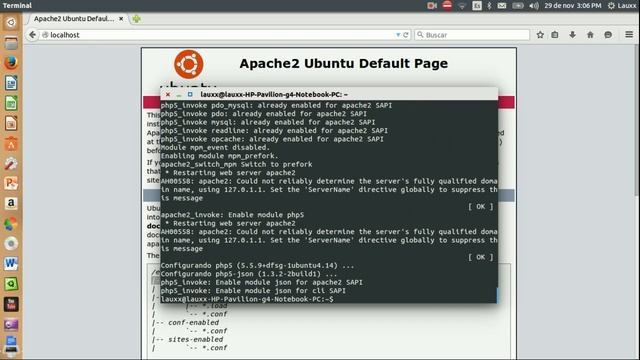Click the red no-entry indicator icon
The width and height of the screenshot is (640, 360).
coord(447,5)
